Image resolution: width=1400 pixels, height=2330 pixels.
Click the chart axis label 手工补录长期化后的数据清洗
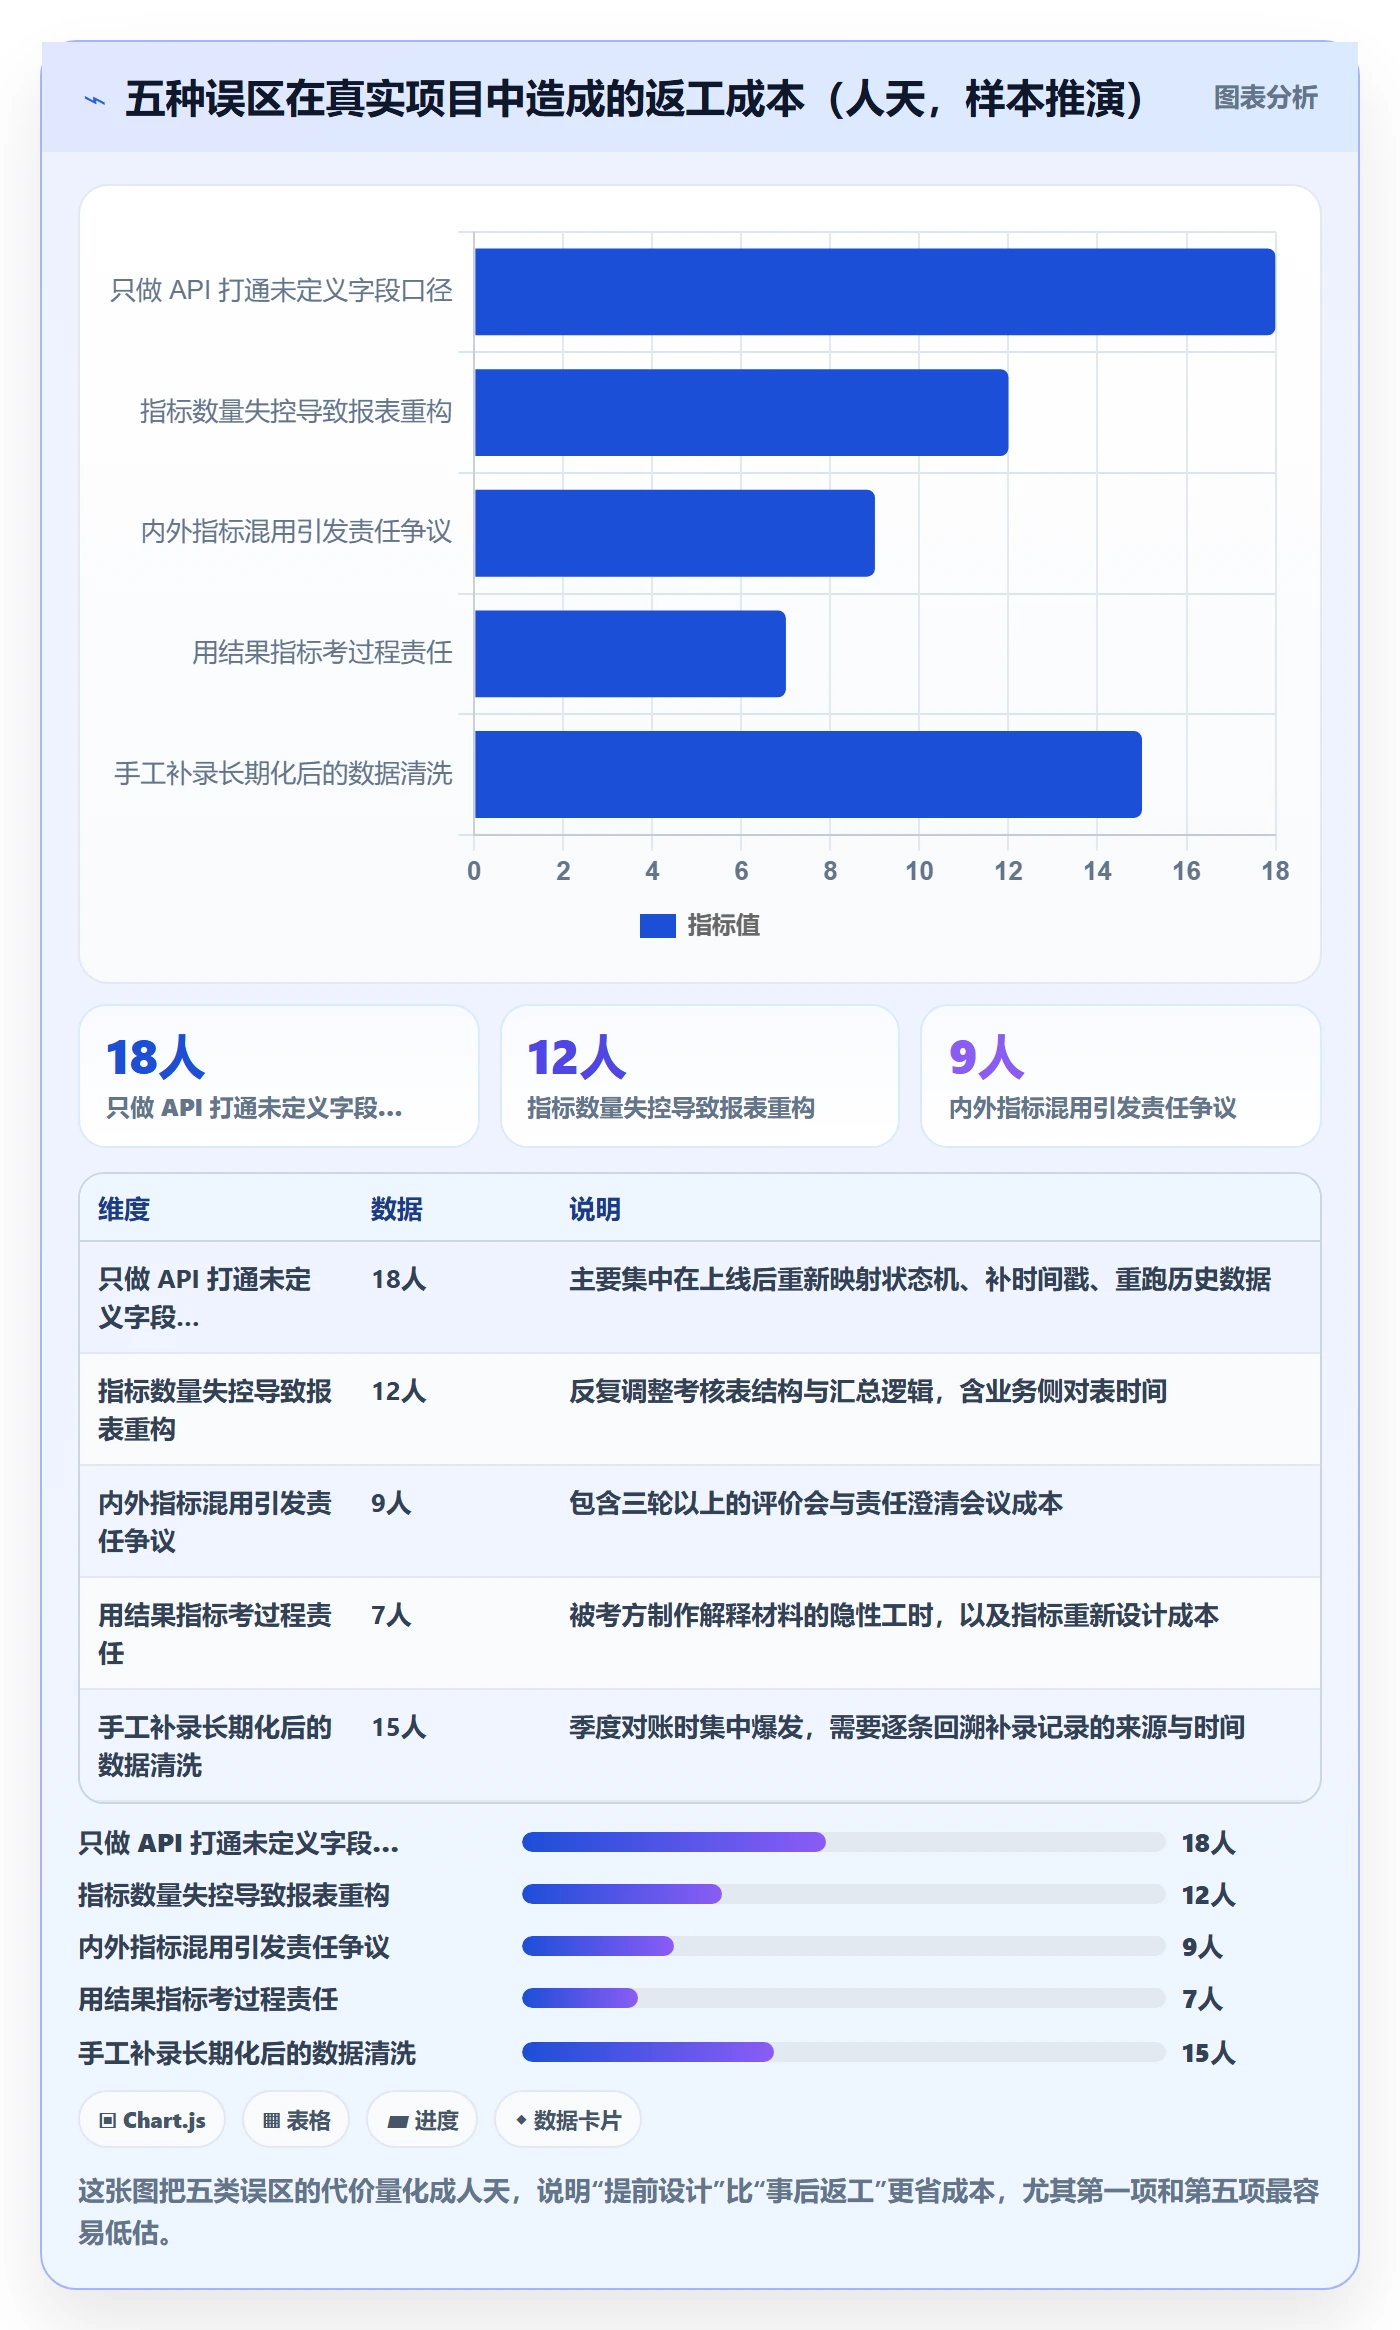click(283, 773)
